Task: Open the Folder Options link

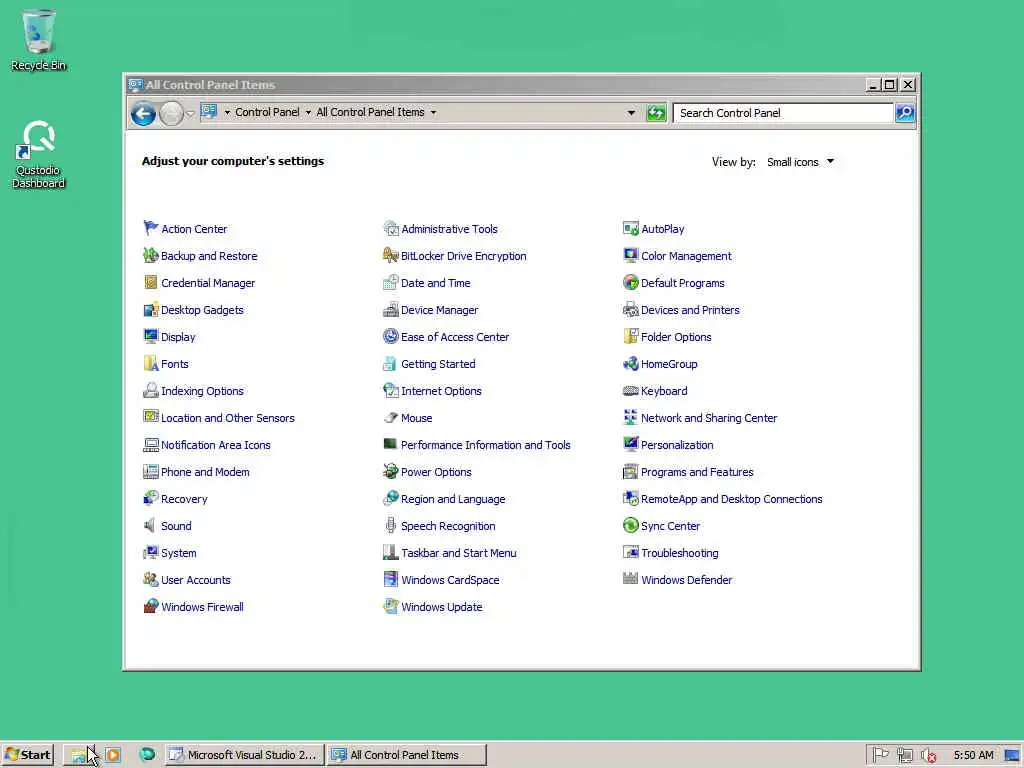Action: (x=676, y=337)
